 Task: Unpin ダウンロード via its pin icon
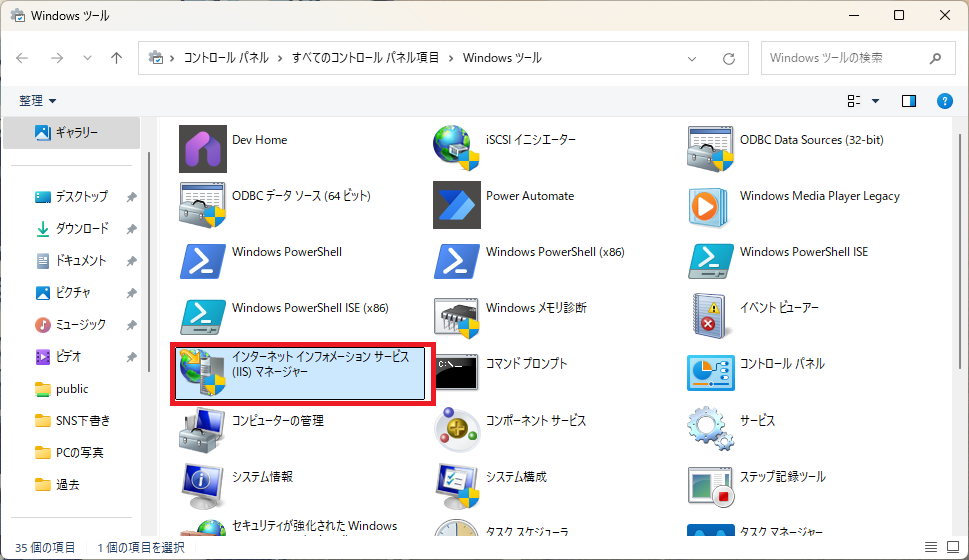[131, 229]
